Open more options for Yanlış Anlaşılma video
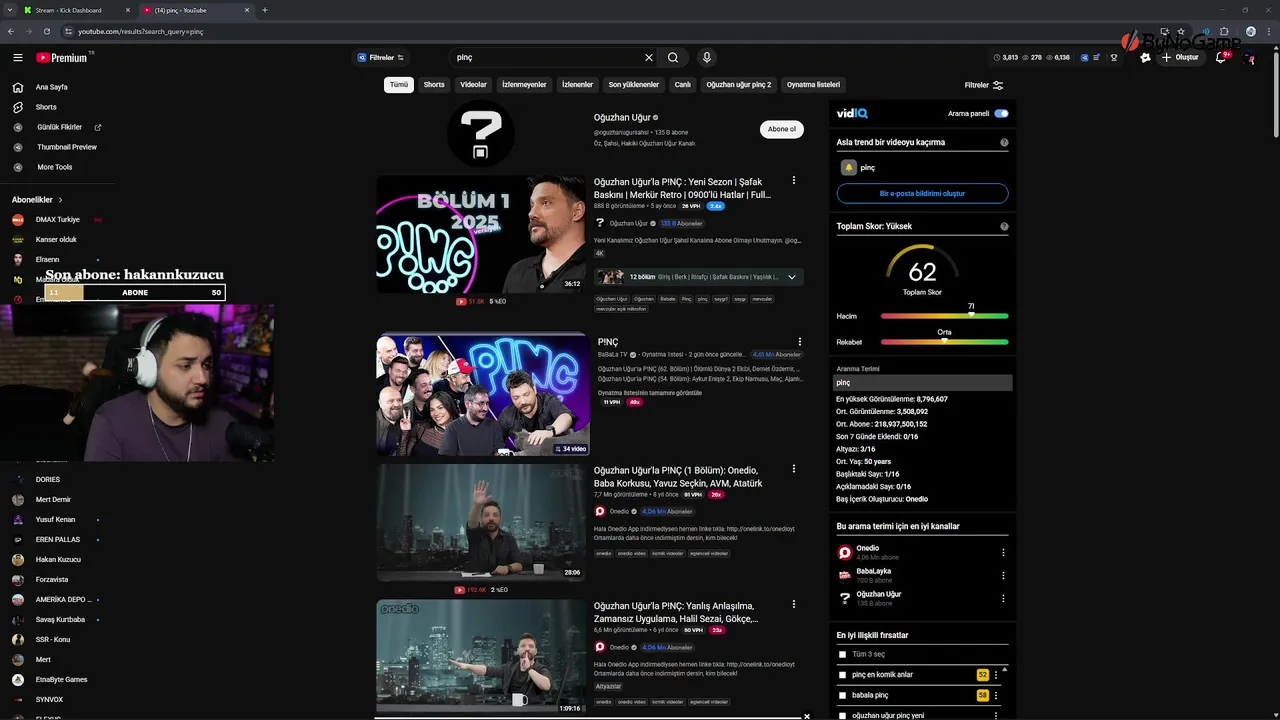The width and height of the screenshot is (1280, 720). [794, 605]
